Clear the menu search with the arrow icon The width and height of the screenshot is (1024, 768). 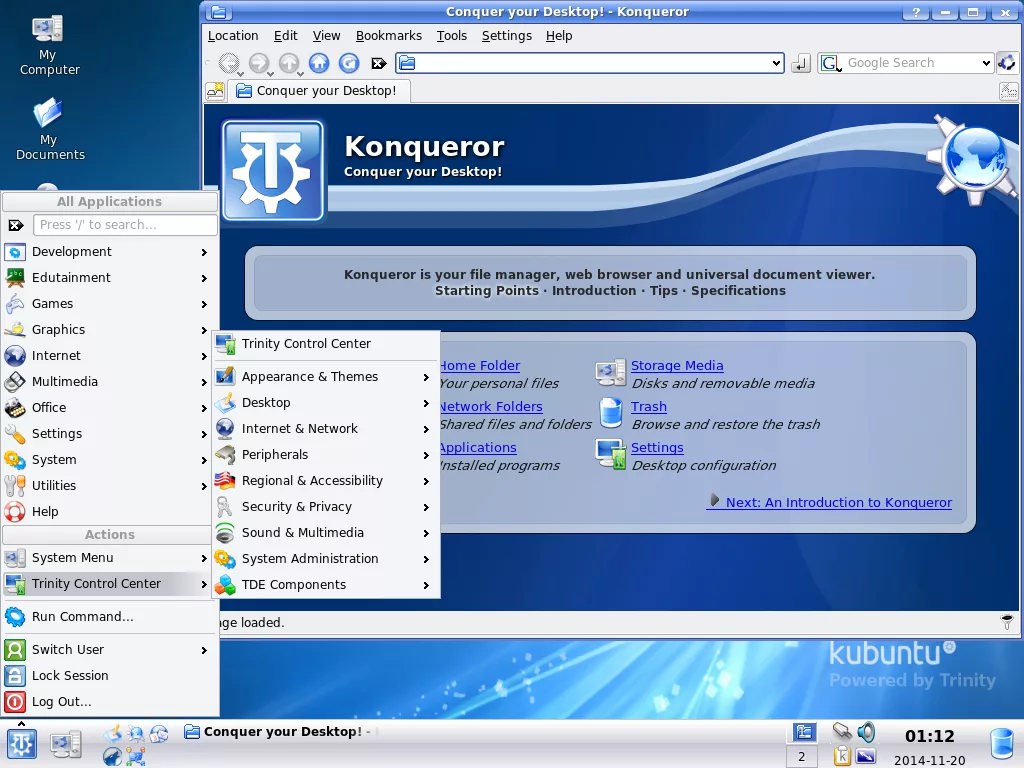point(16,225)
